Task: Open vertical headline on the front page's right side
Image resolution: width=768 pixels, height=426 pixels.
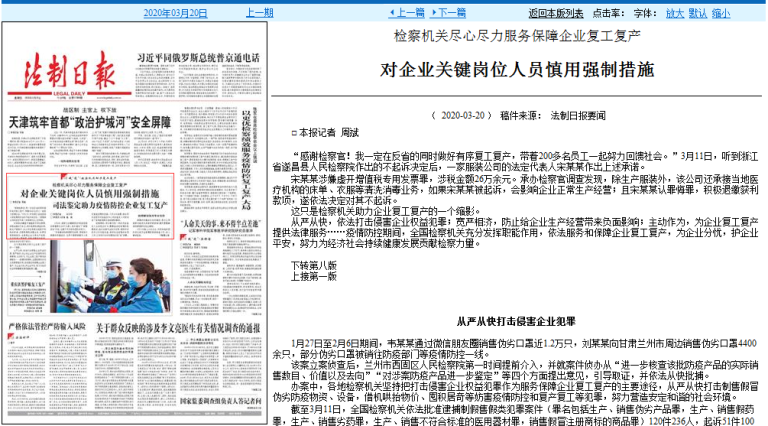Action: point(246,159)
